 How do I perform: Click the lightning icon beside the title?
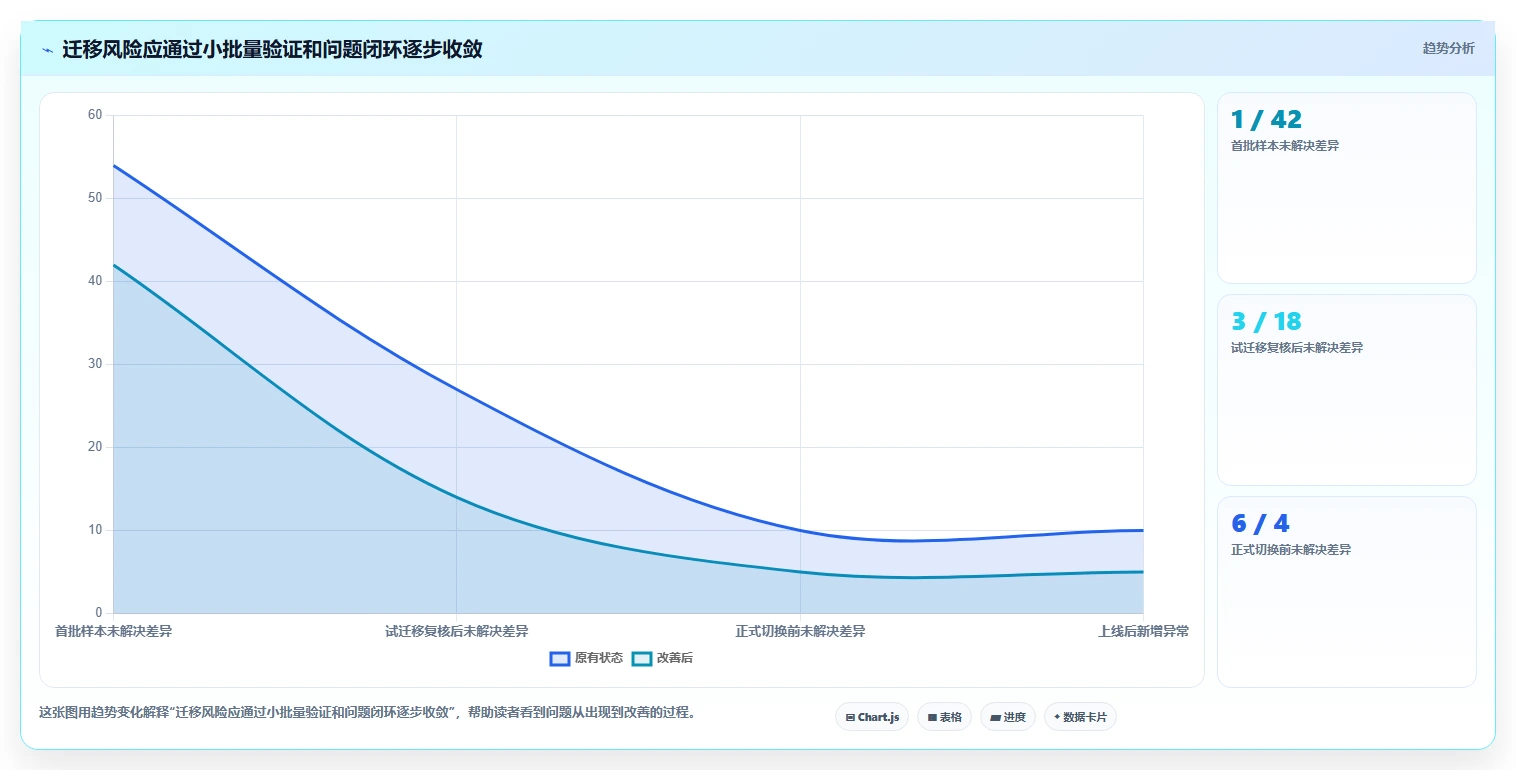pos(47,50)
